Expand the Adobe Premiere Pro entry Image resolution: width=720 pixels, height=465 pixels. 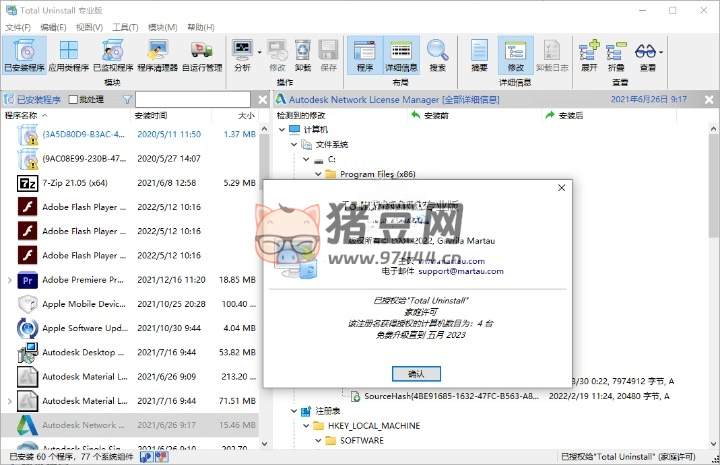coord(10,280)
